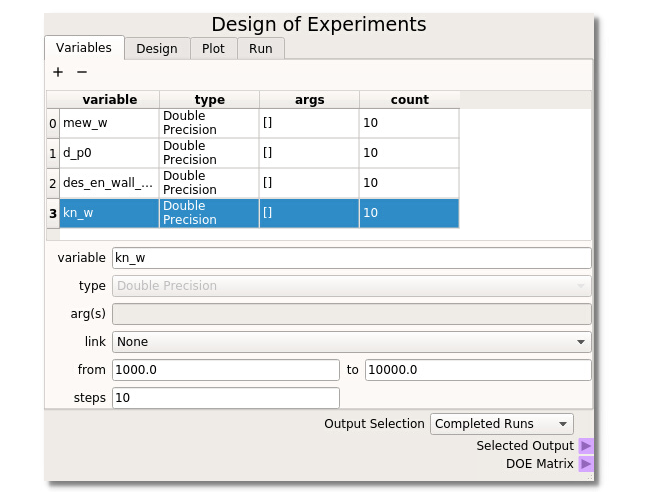The height and width of the screenshot is (492, 646).
Task: Select the des_en_wall variable row
Action: [x=108, y=183]
